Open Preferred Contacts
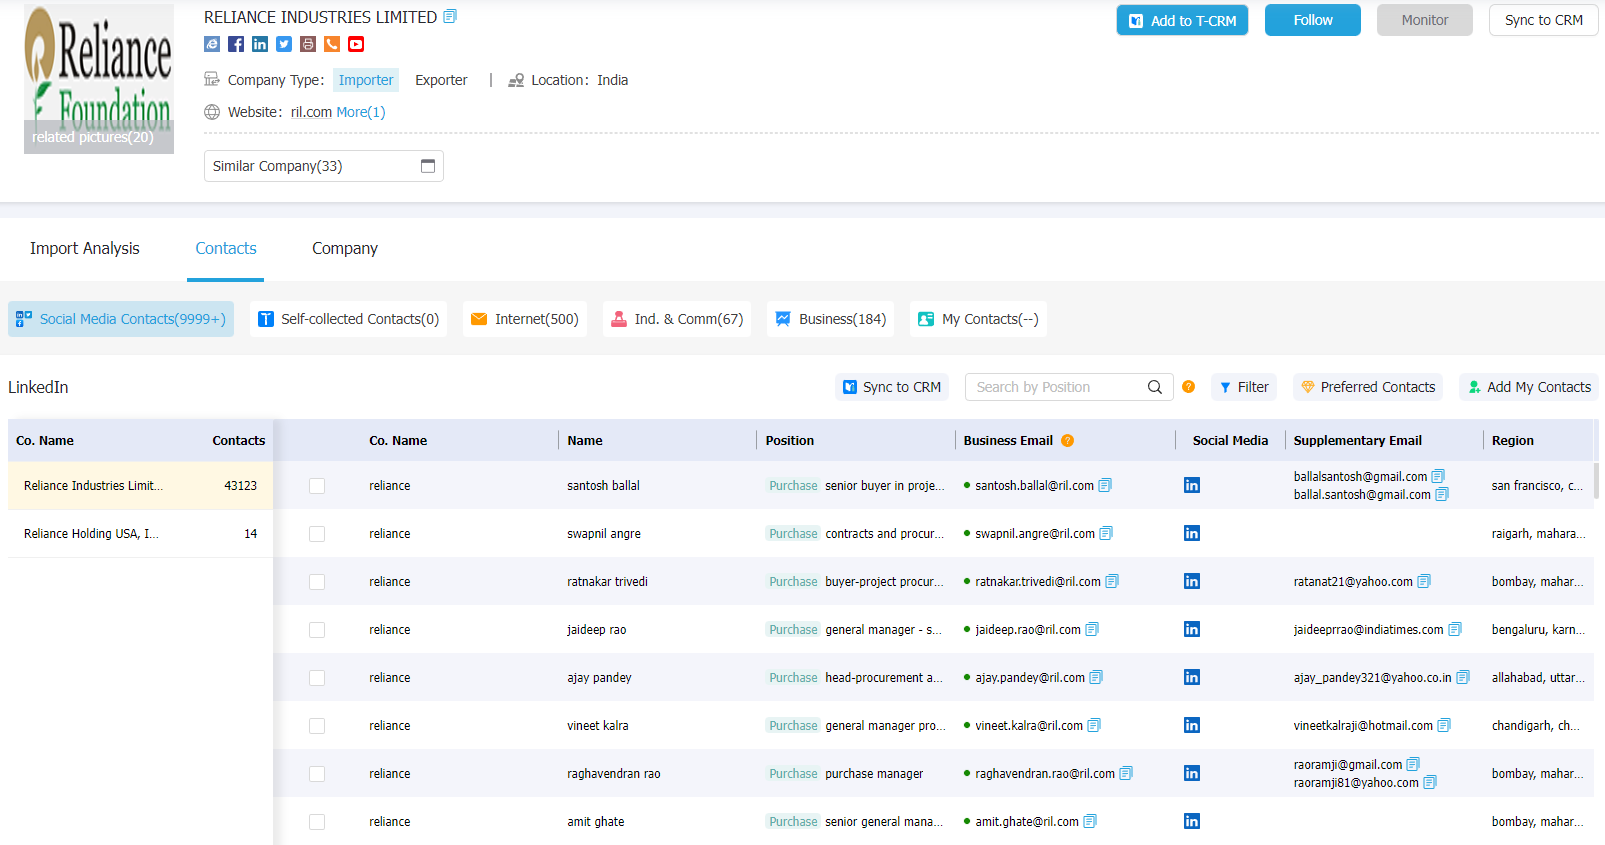This screenshot has height=845, width=1605. [1368, 387]
